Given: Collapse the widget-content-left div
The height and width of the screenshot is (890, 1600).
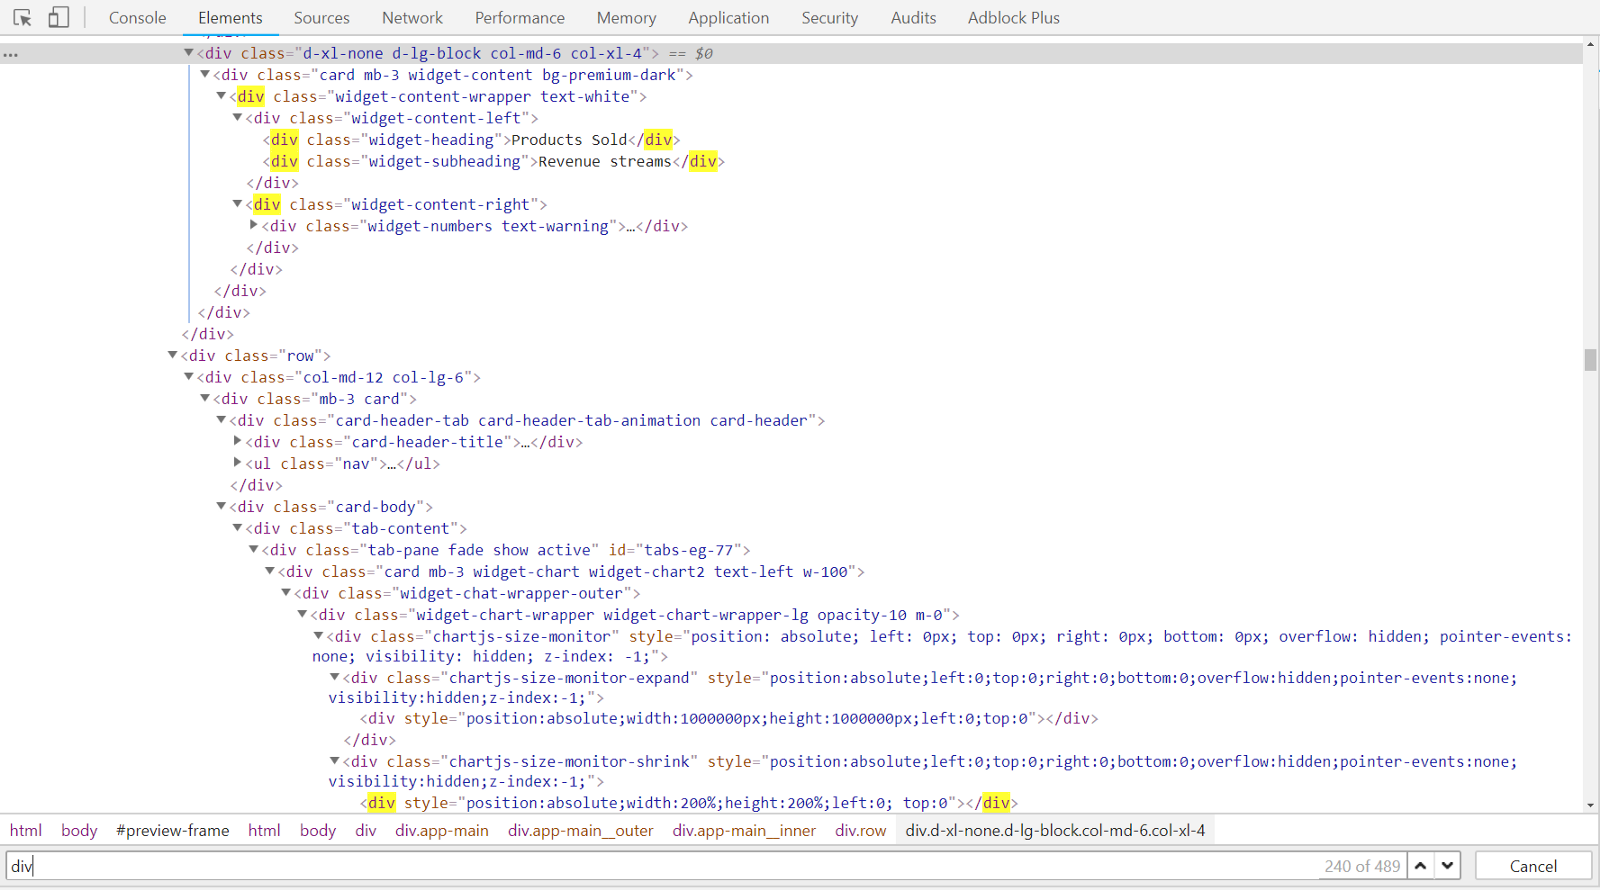Looking at the screenshot, I should click(x=238, y=118).
